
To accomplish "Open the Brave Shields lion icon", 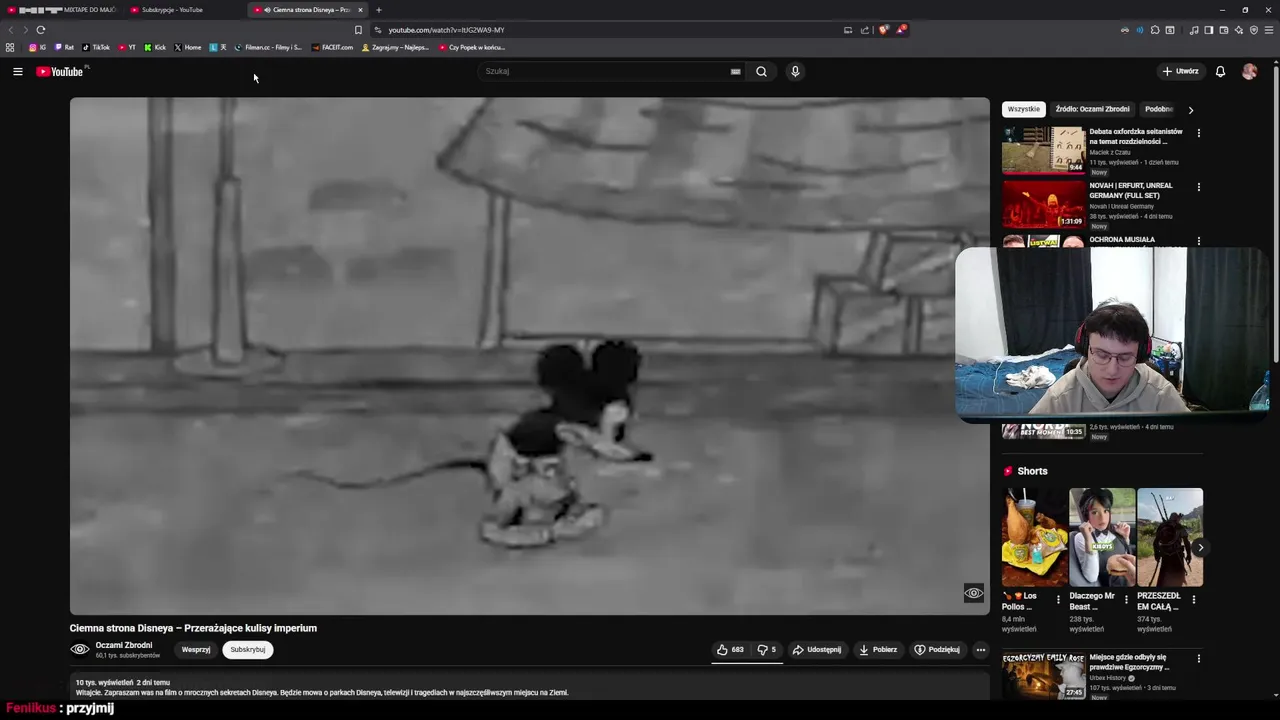I will [883, 30].
